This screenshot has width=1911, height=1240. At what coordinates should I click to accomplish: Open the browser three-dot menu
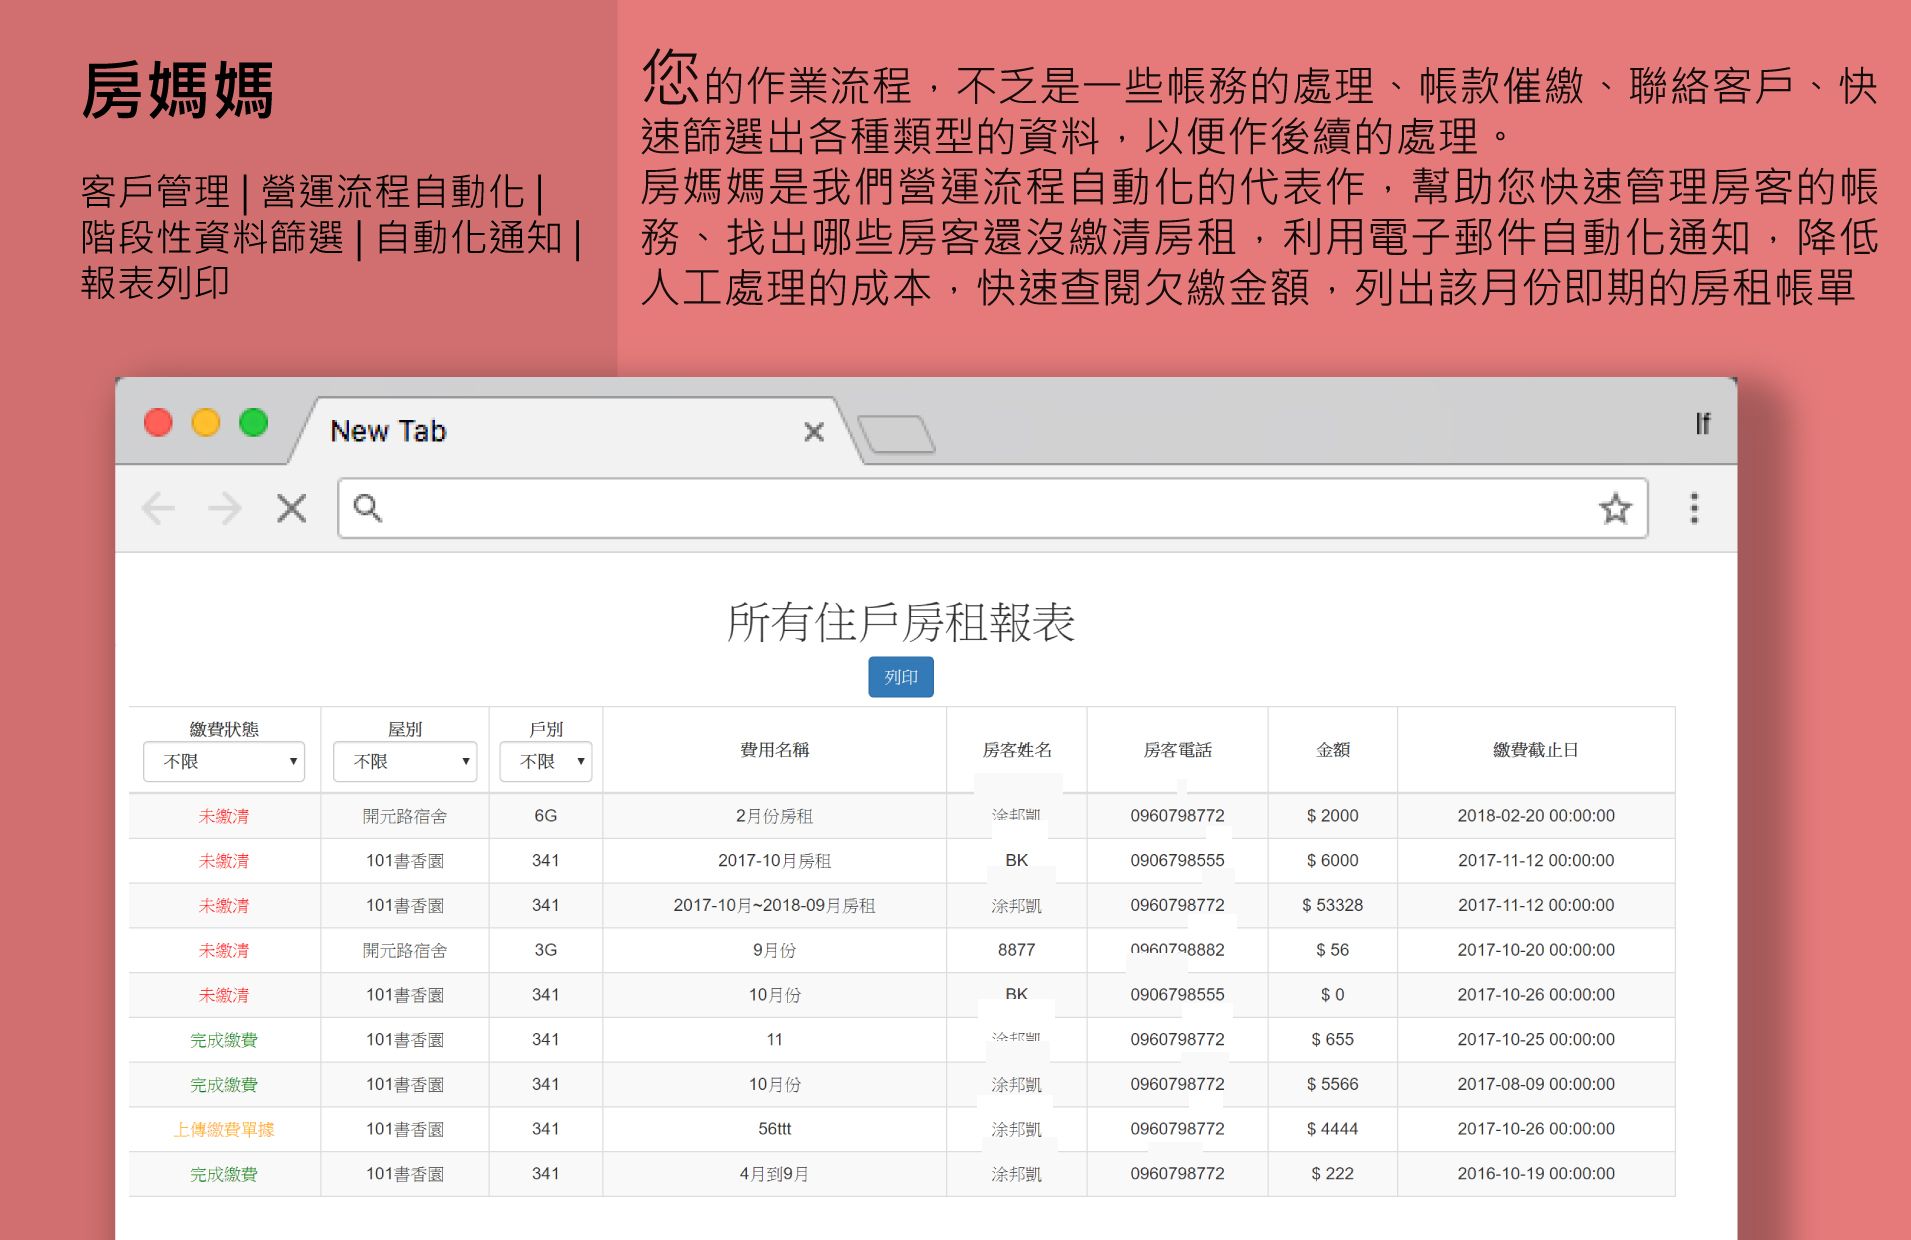point(1693,508)
